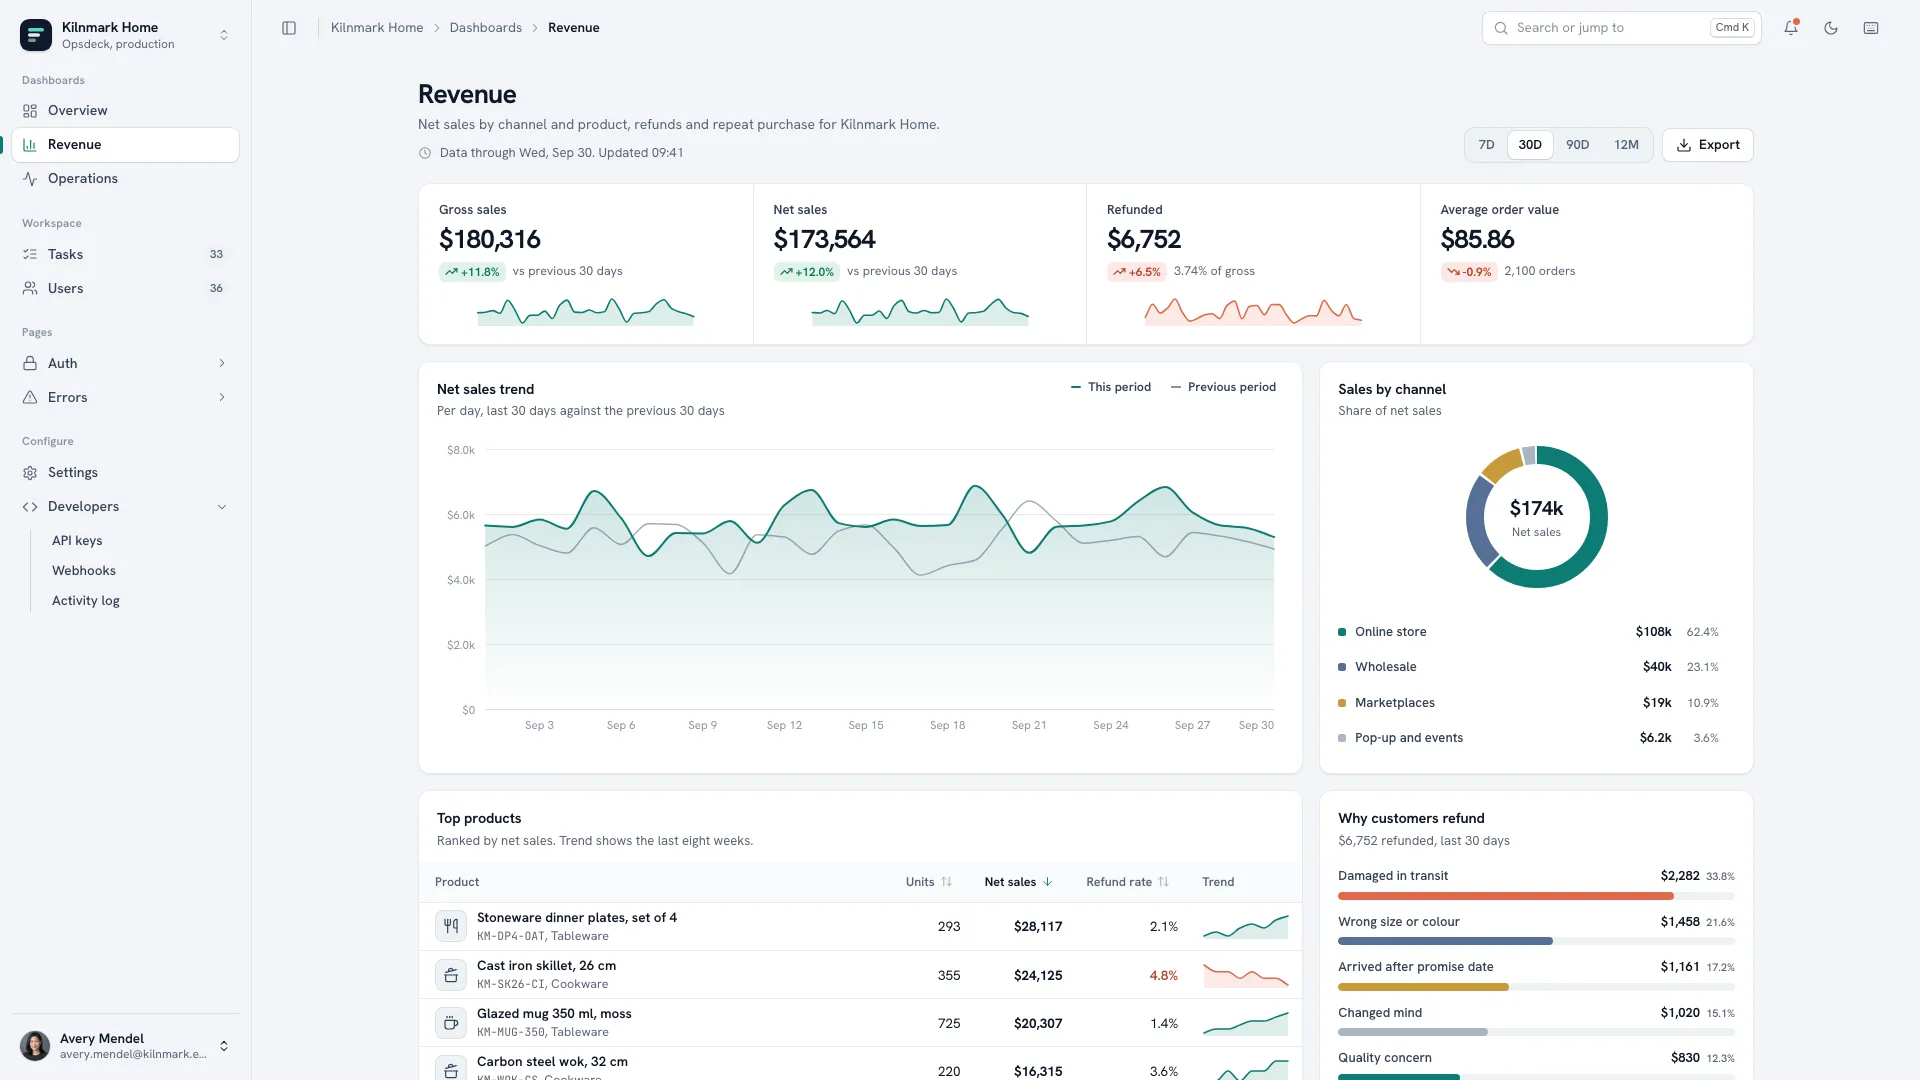This screenshot has width=1920, height=1080.
Task: Open the workspace switcher chevron
Action: 224,35
